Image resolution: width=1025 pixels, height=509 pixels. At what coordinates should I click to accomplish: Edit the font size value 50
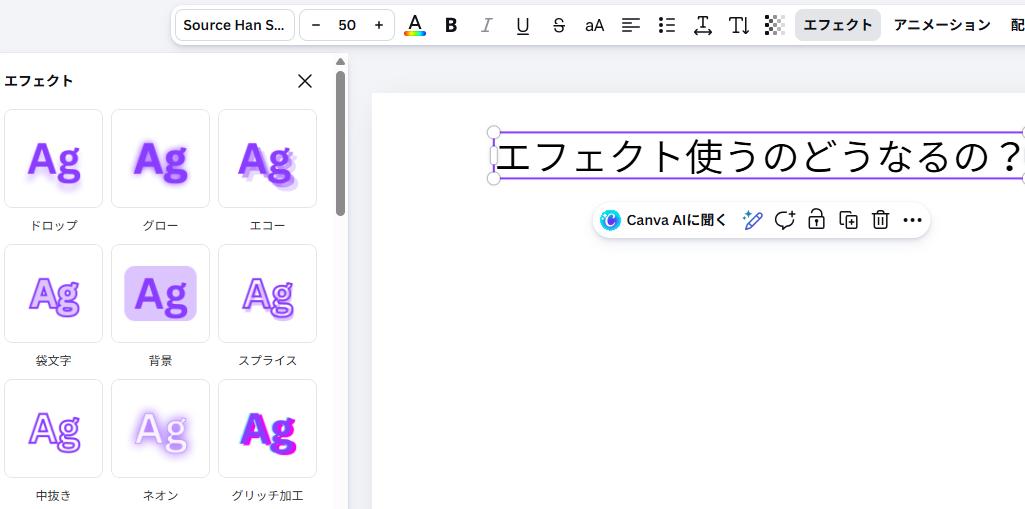point(347,25)
